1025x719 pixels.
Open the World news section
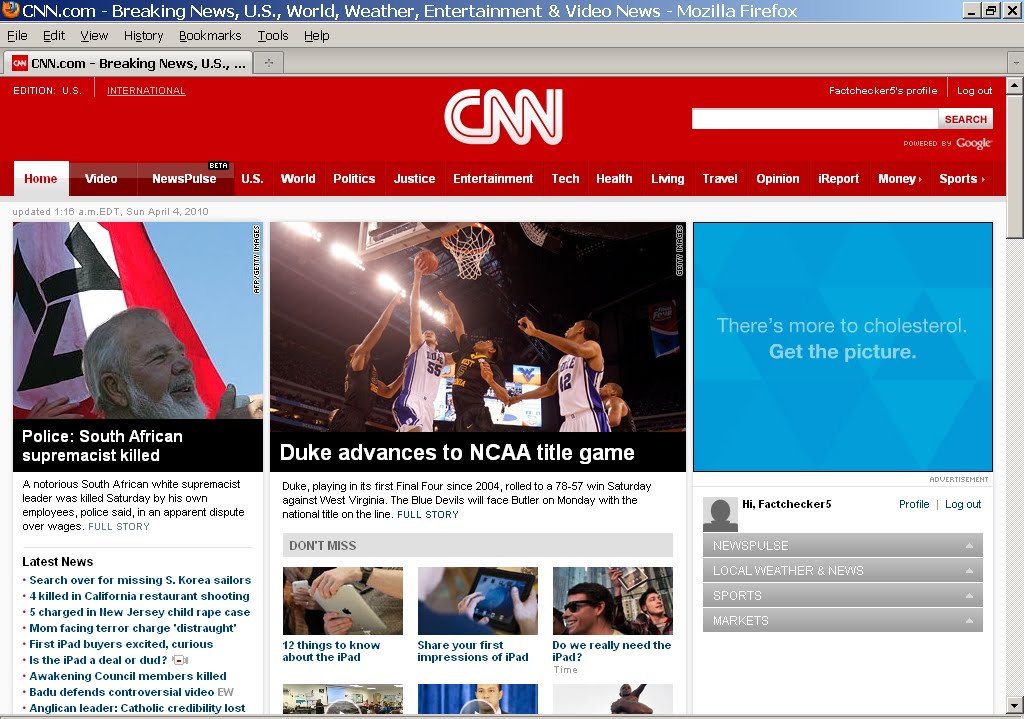click(298, 178)
